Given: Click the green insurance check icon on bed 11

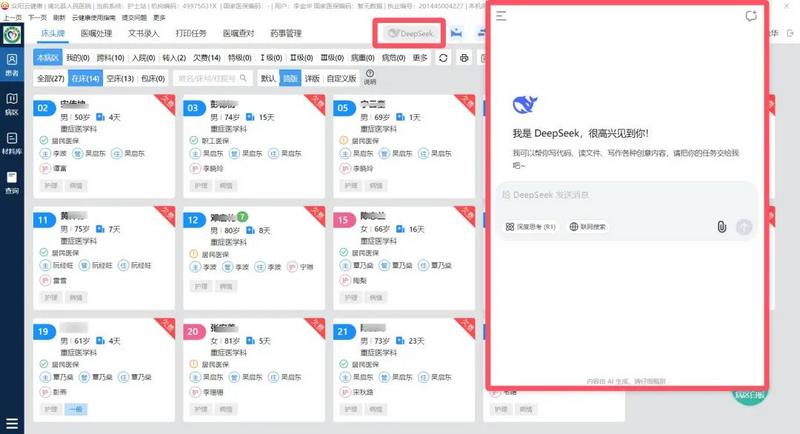Looking at the screenshot, I should 44,252.
